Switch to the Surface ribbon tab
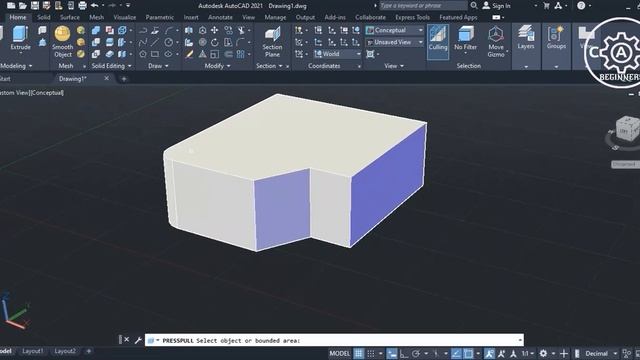 (x=70, y=17)
